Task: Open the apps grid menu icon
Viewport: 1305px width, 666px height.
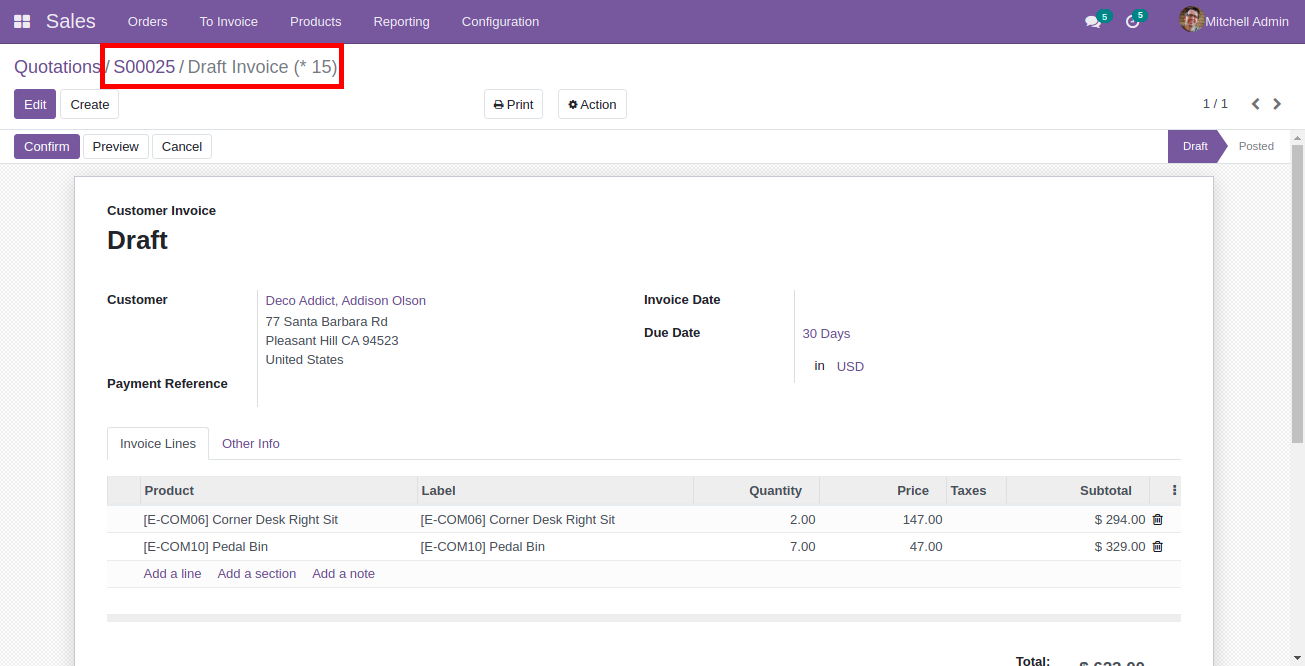Action: click(22, 21)
